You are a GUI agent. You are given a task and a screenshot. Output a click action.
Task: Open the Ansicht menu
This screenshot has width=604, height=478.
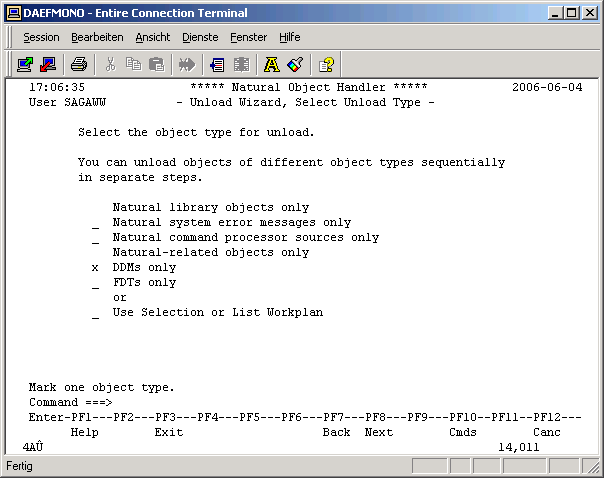pos(153,37)
